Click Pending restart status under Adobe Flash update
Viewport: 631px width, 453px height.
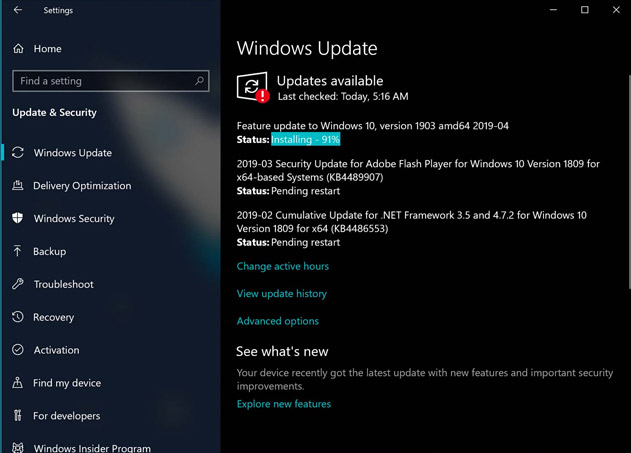(305, 191)
